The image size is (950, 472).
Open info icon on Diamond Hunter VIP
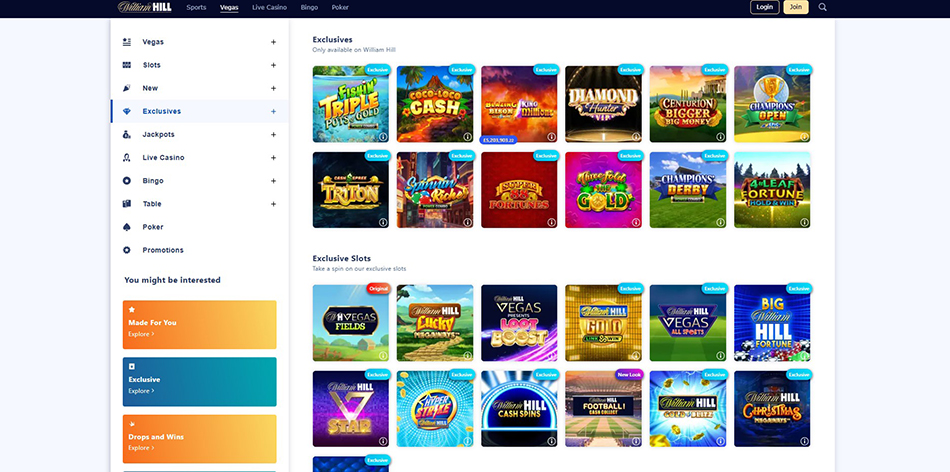(x=636, y=137)
